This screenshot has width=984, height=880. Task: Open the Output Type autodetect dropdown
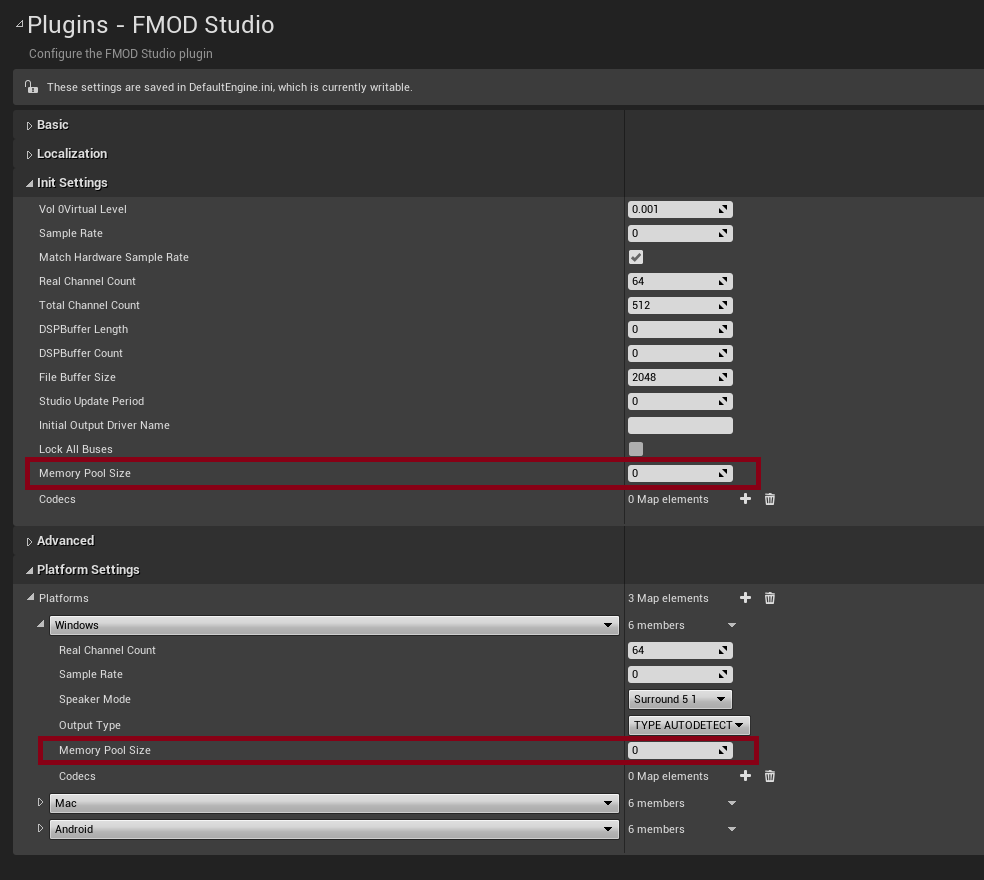tap(688, 725)
